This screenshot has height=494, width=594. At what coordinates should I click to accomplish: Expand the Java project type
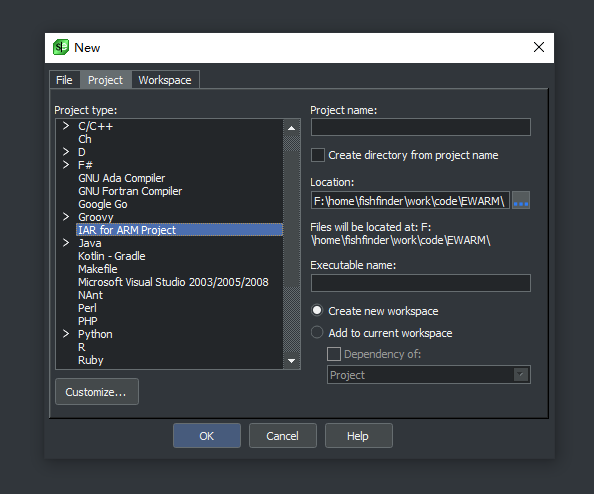66,243
